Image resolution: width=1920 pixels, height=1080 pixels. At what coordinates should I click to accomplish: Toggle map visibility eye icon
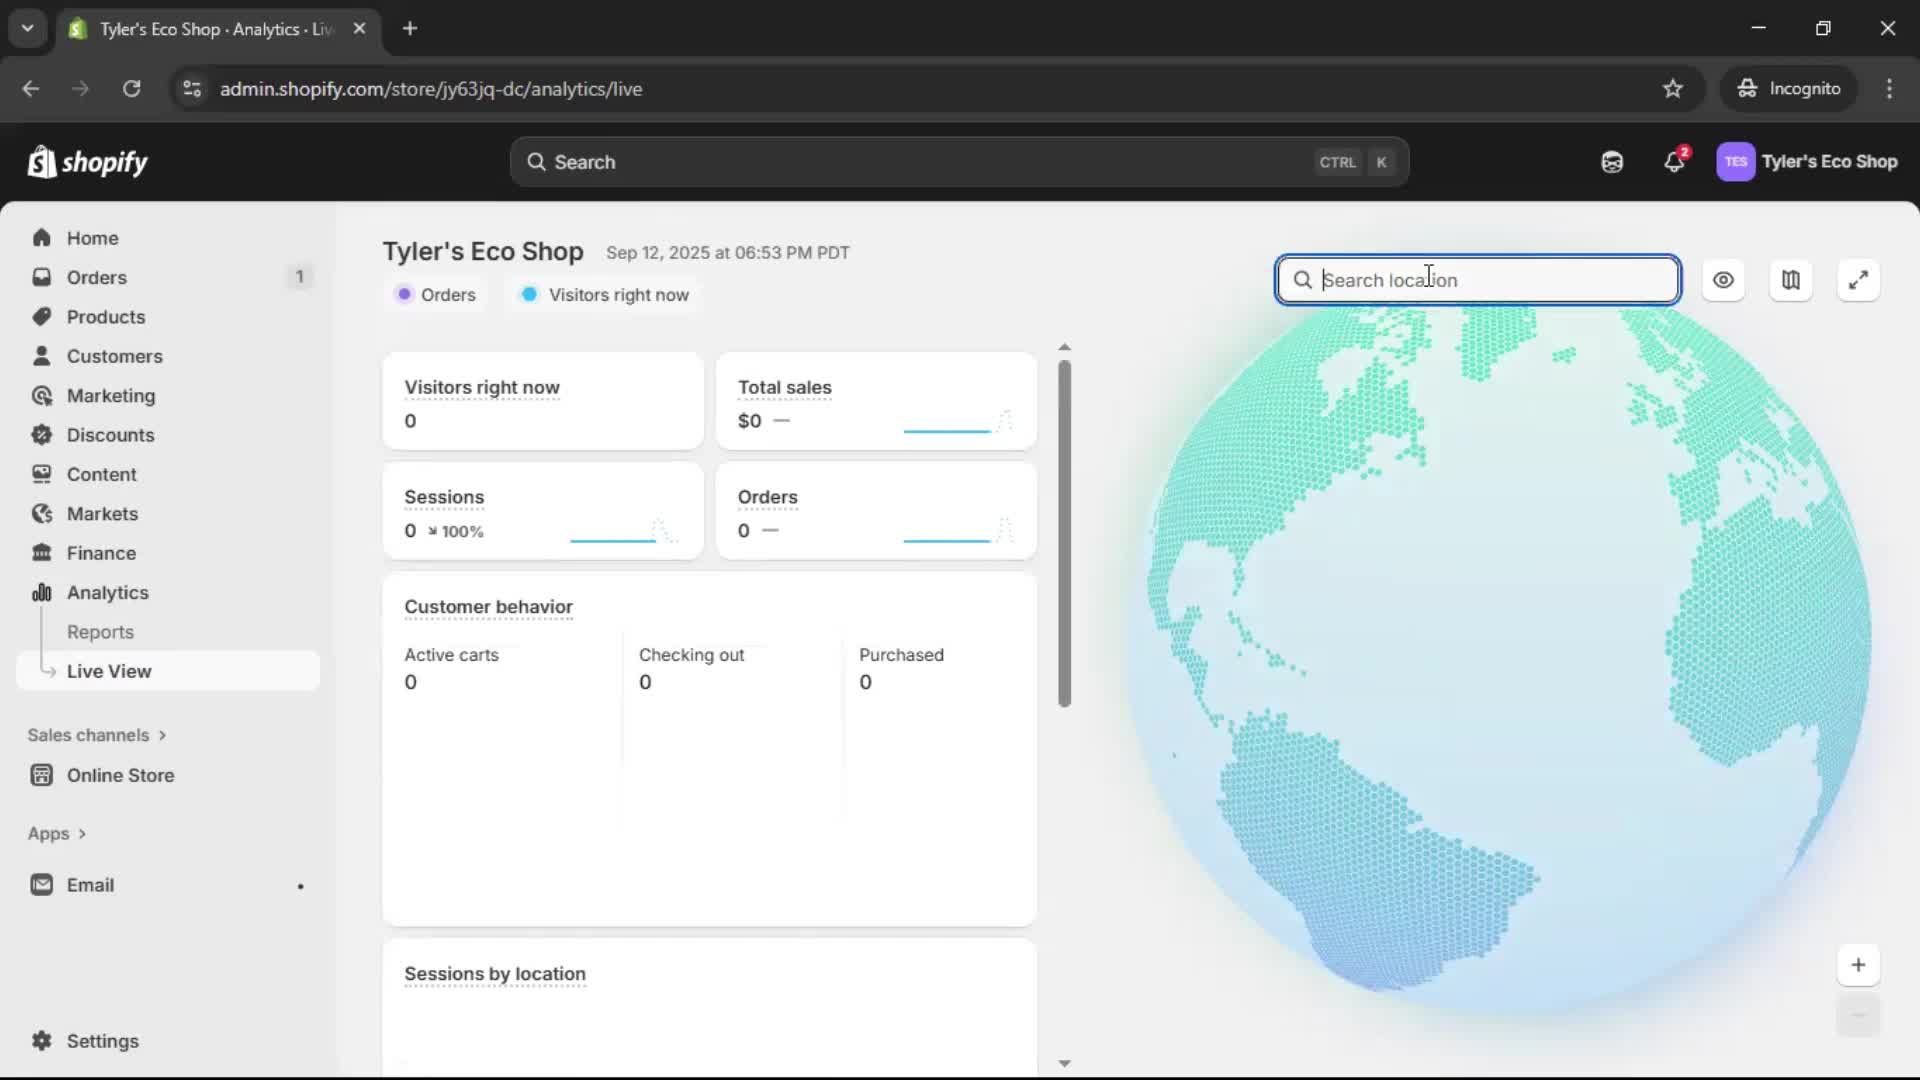click(1723, 280)
